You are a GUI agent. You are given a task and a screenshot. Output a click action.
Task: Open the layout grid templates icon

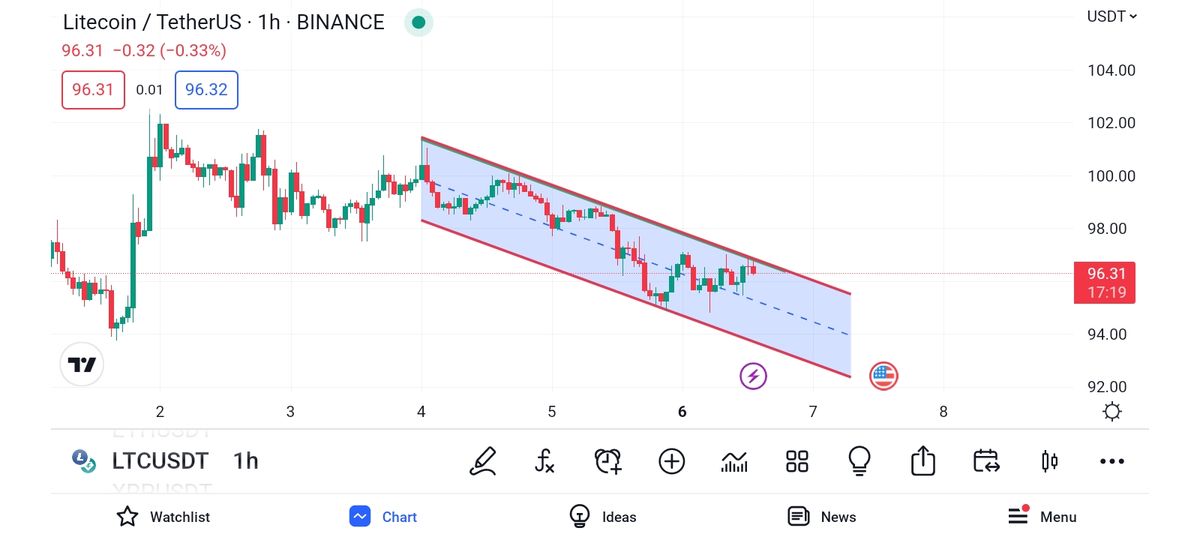(797, 461)
